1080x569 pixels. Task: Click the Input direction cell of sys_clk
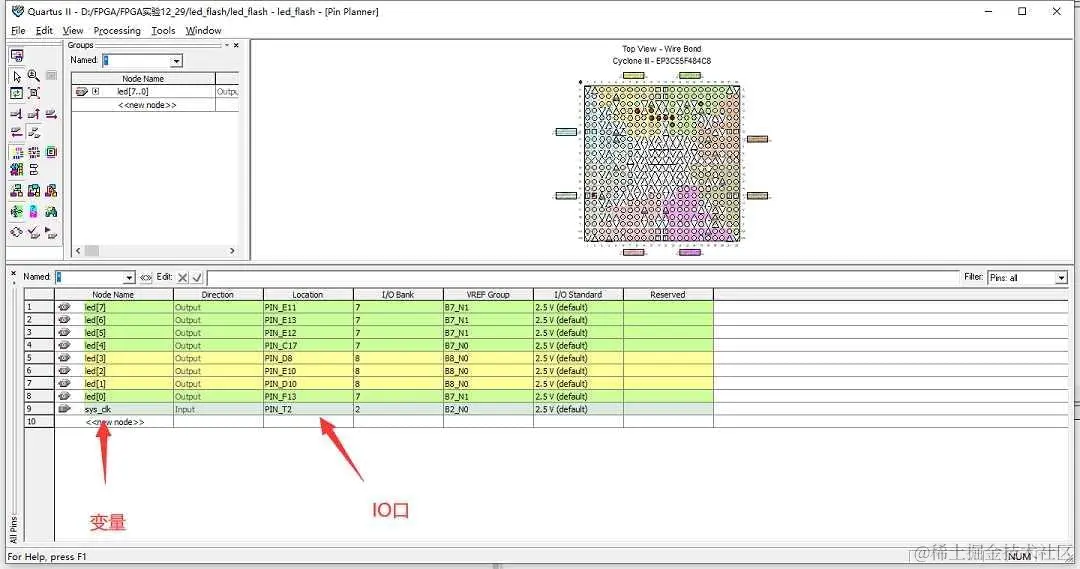(x=218, y=409)
